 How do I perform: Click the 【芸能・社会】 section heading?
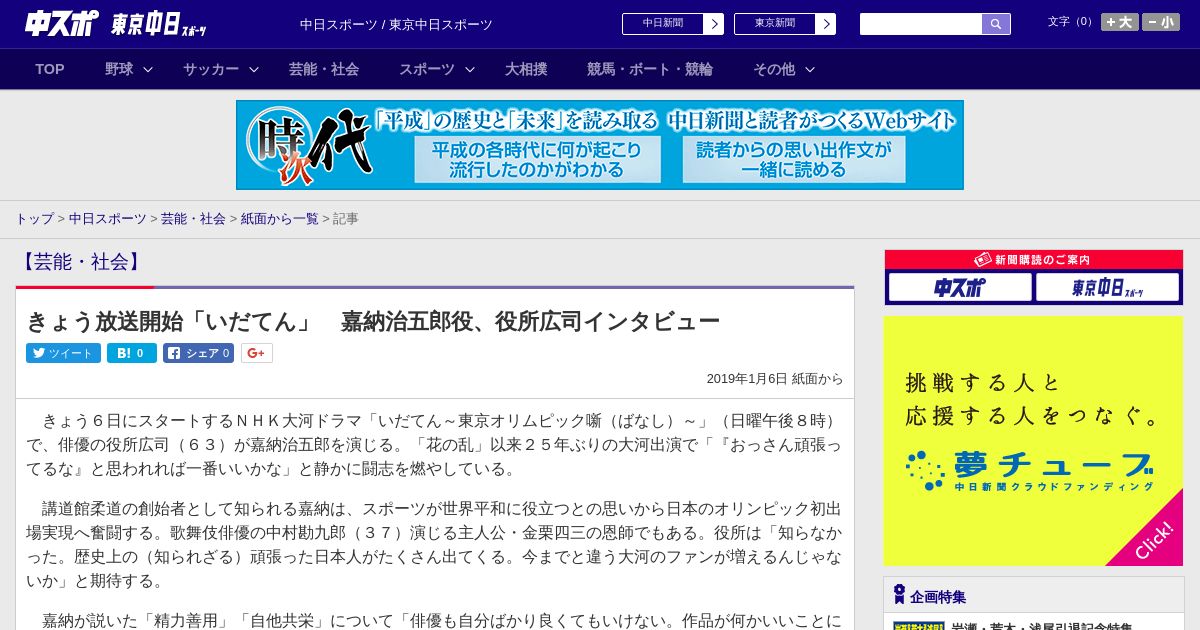[81, 262]
